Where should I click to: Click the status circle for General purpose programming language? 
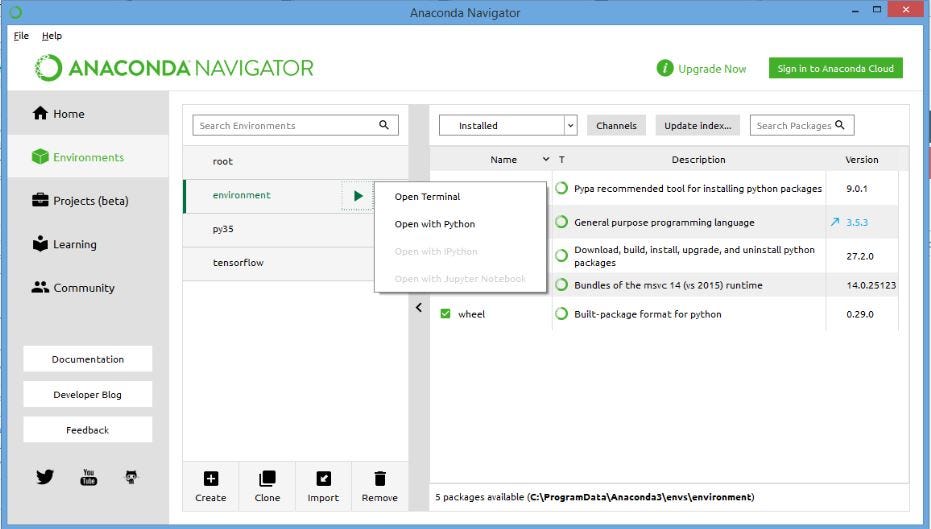point(561,222)
